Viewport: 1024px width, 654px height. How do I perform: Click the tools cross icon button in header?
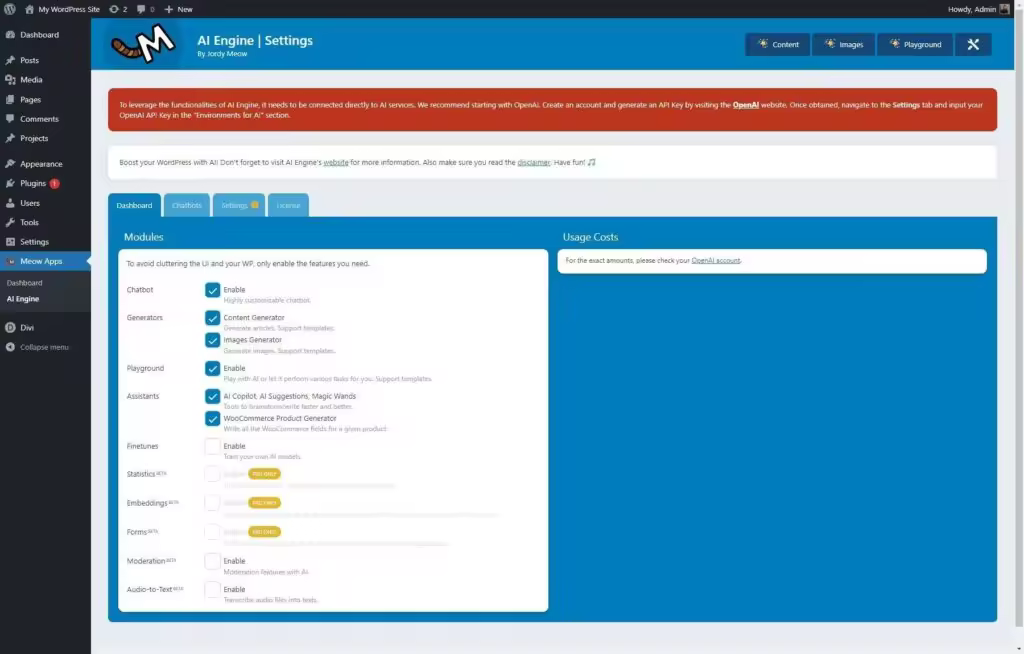(x=973, y=44)
